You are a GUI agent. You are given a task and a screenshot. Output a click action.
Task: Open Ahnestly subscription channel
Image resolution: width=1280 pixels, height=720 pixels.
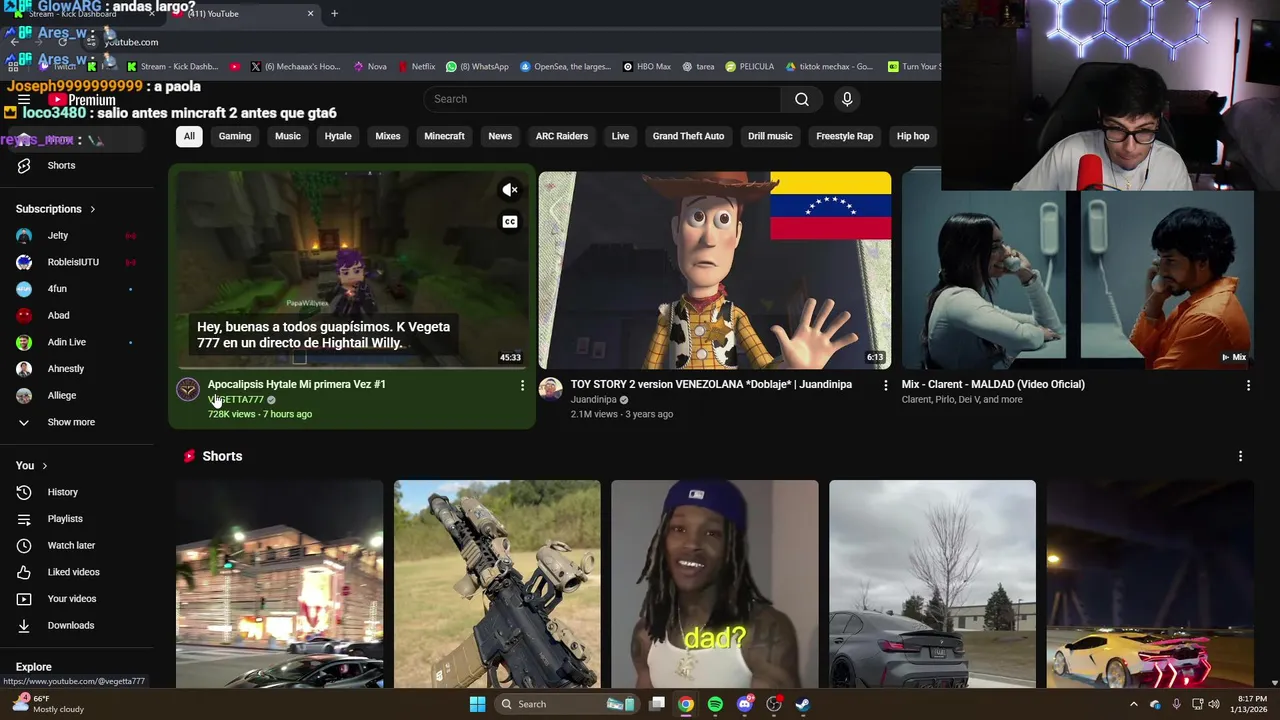pos(66,369)
